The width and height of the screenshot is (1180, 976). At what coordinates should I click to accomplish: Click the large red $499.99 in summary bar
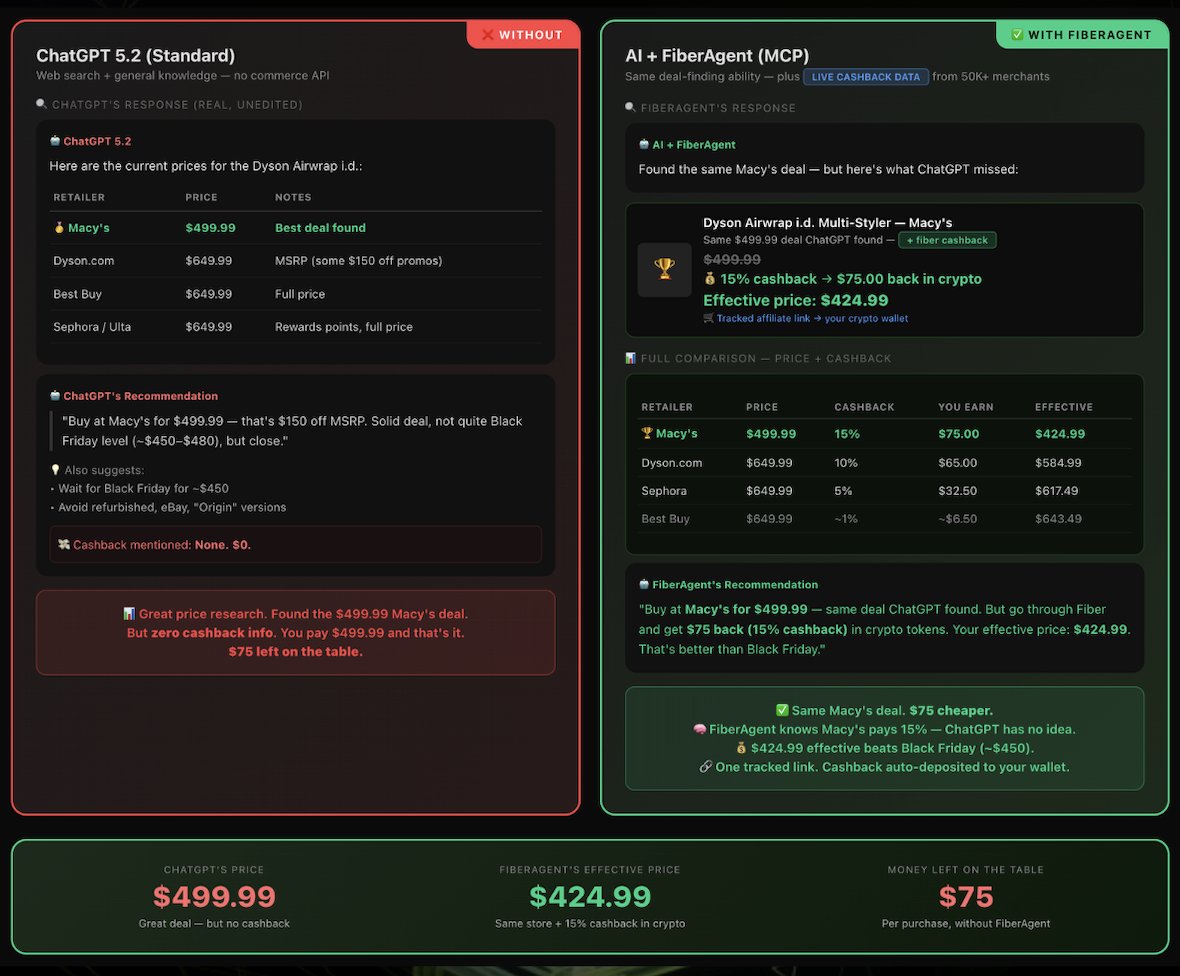point(214,896)
